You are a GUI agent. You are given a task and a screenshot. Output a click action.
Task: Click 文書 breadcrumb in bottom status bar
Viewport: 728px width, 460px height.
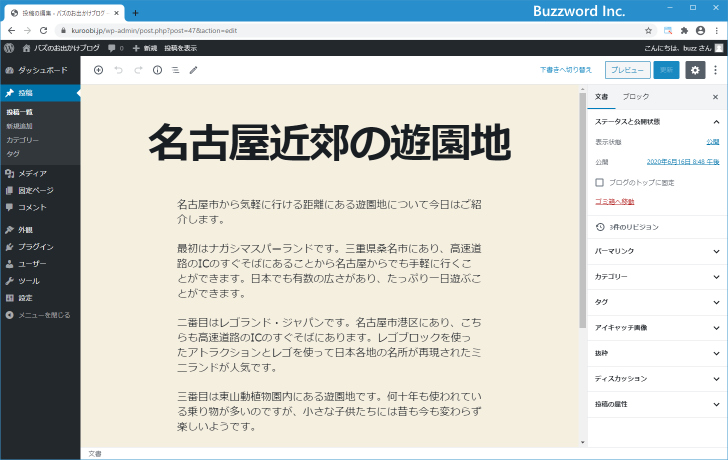point(95,454)
